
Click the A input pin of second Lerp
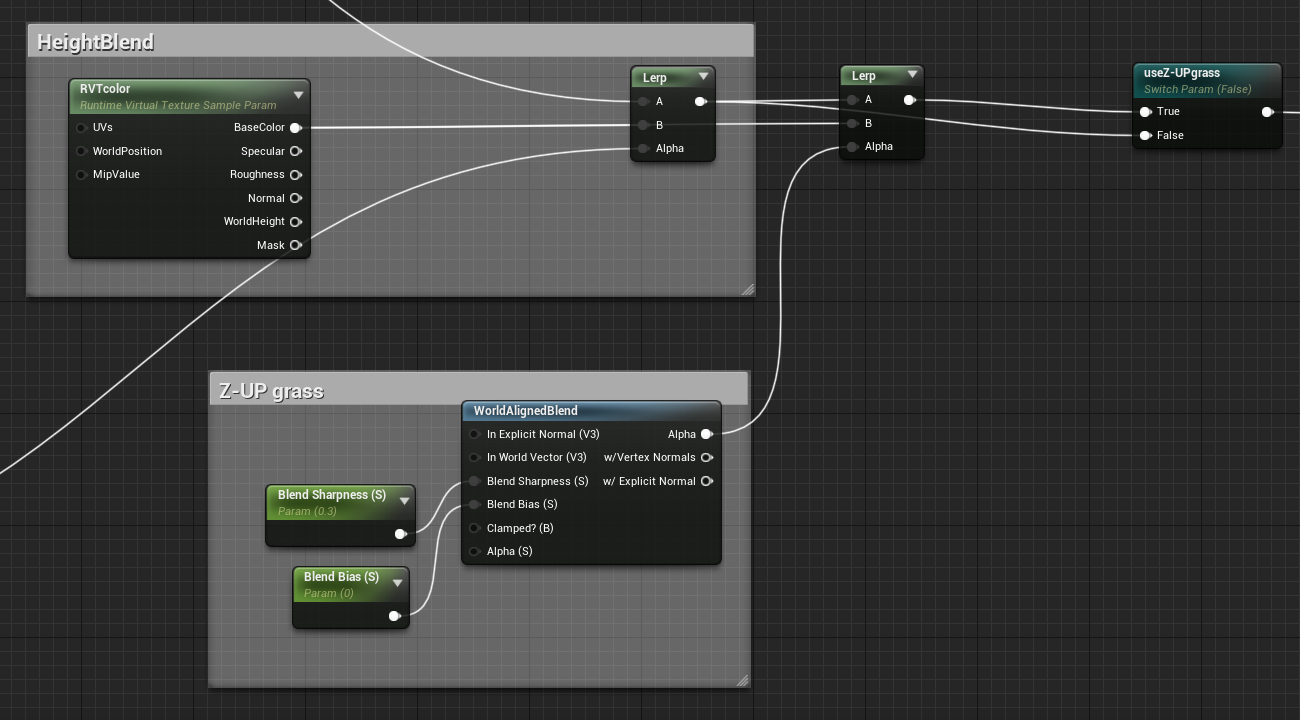852,100
